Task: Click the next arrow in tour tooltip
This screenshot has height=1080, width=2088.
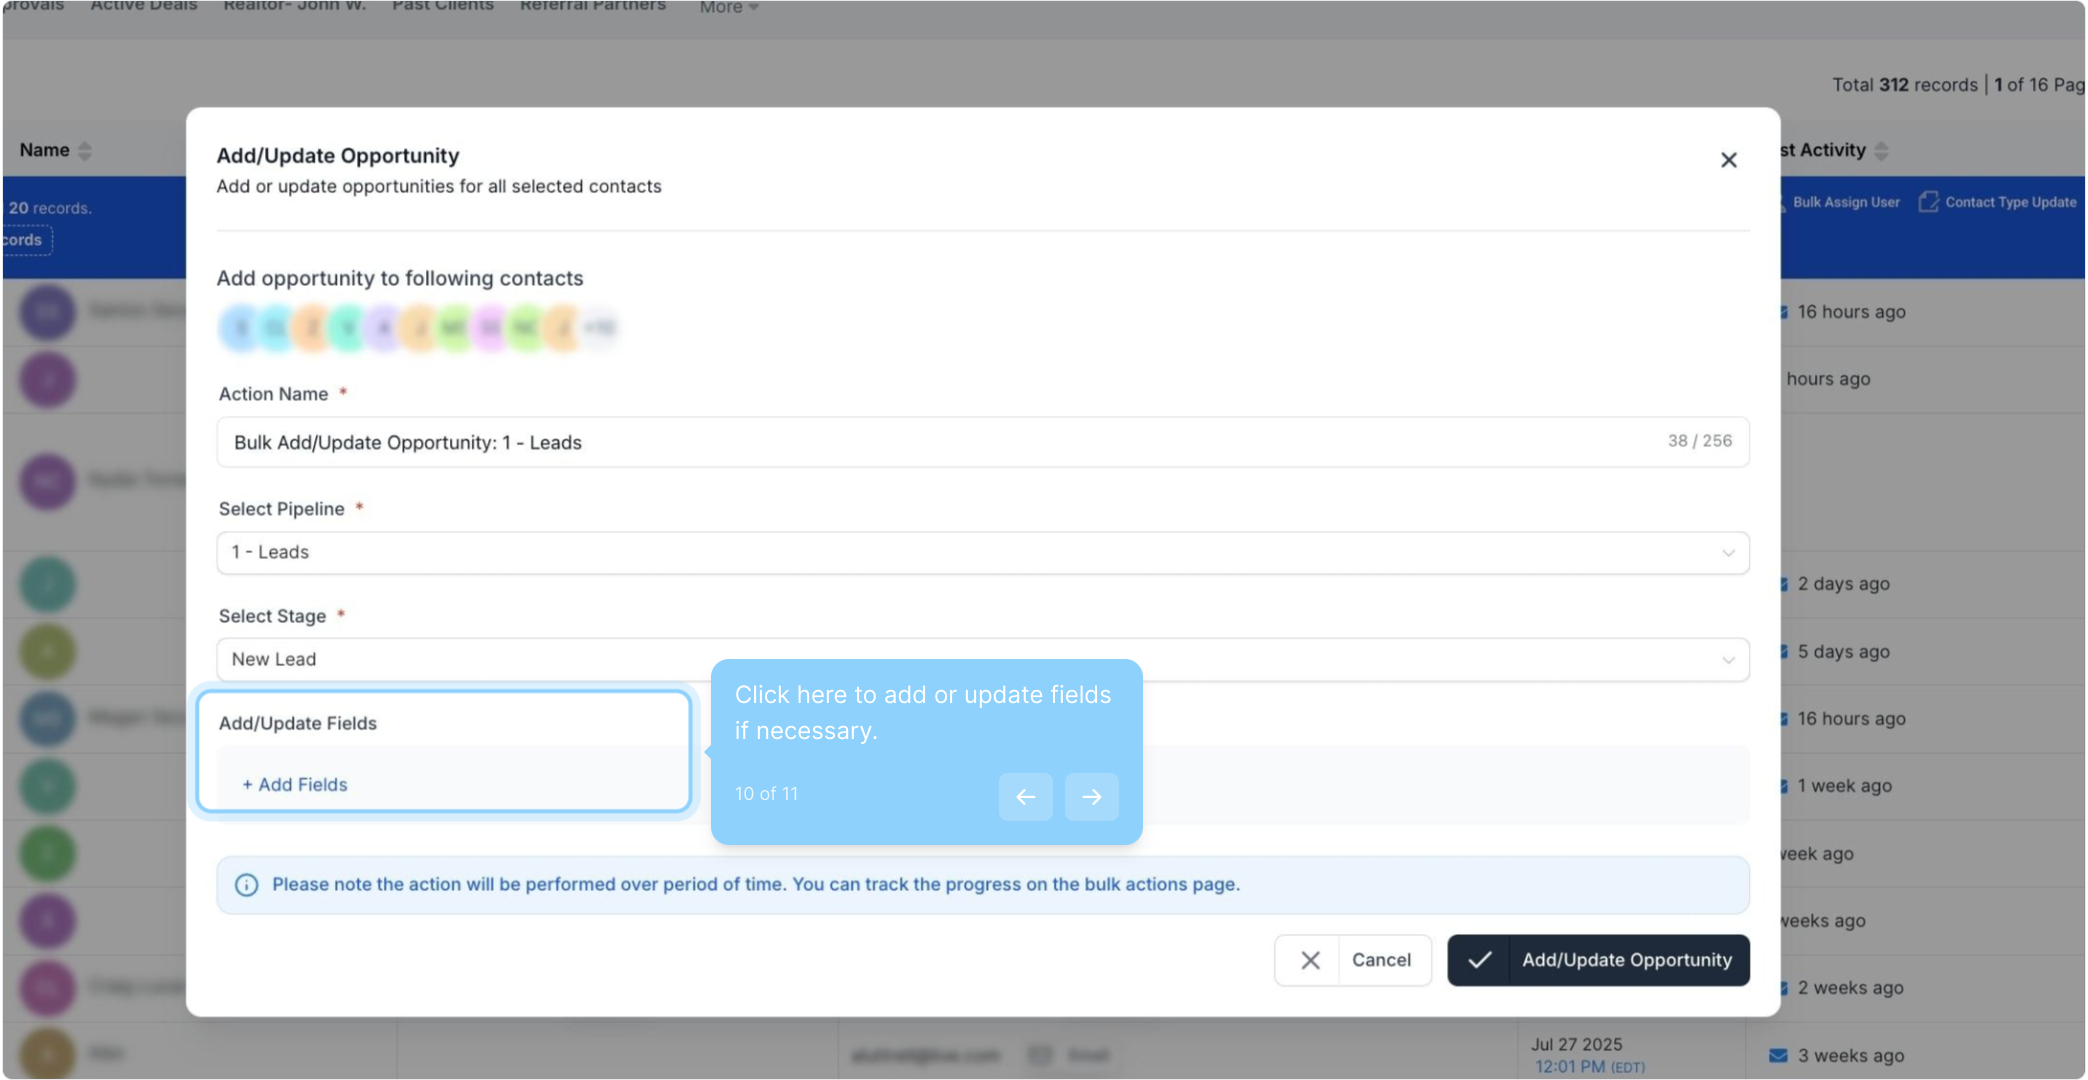Action: pyautogui.click(x=1091, y=797)
